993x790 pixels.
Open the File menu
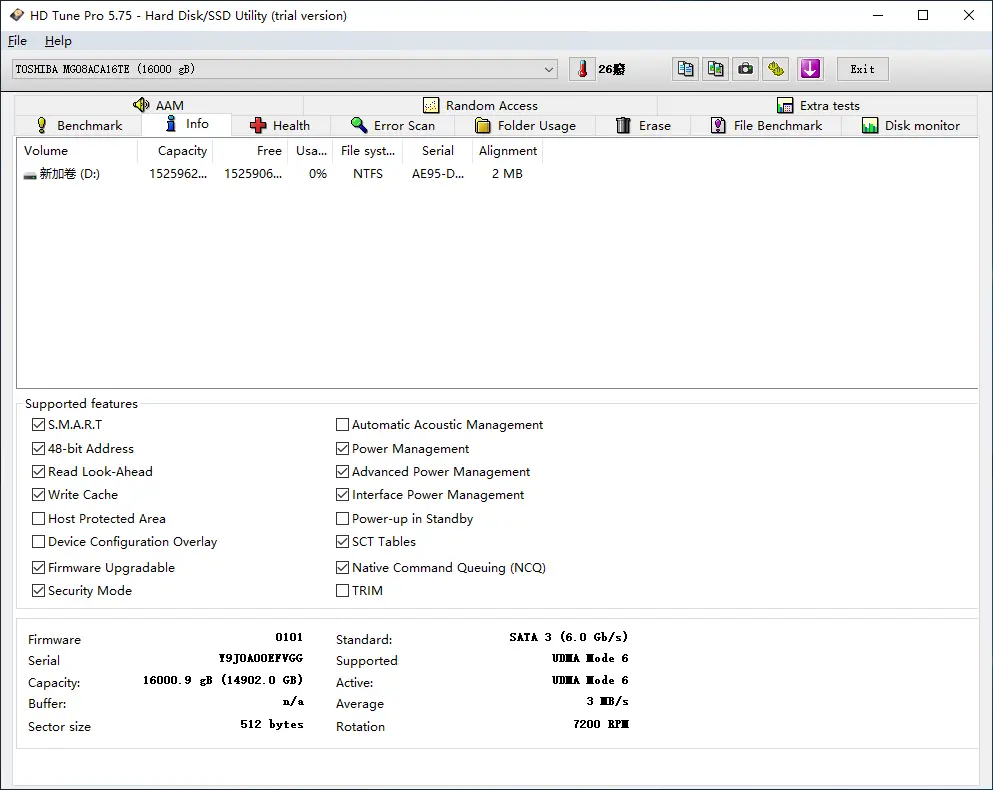pos(17,41)
